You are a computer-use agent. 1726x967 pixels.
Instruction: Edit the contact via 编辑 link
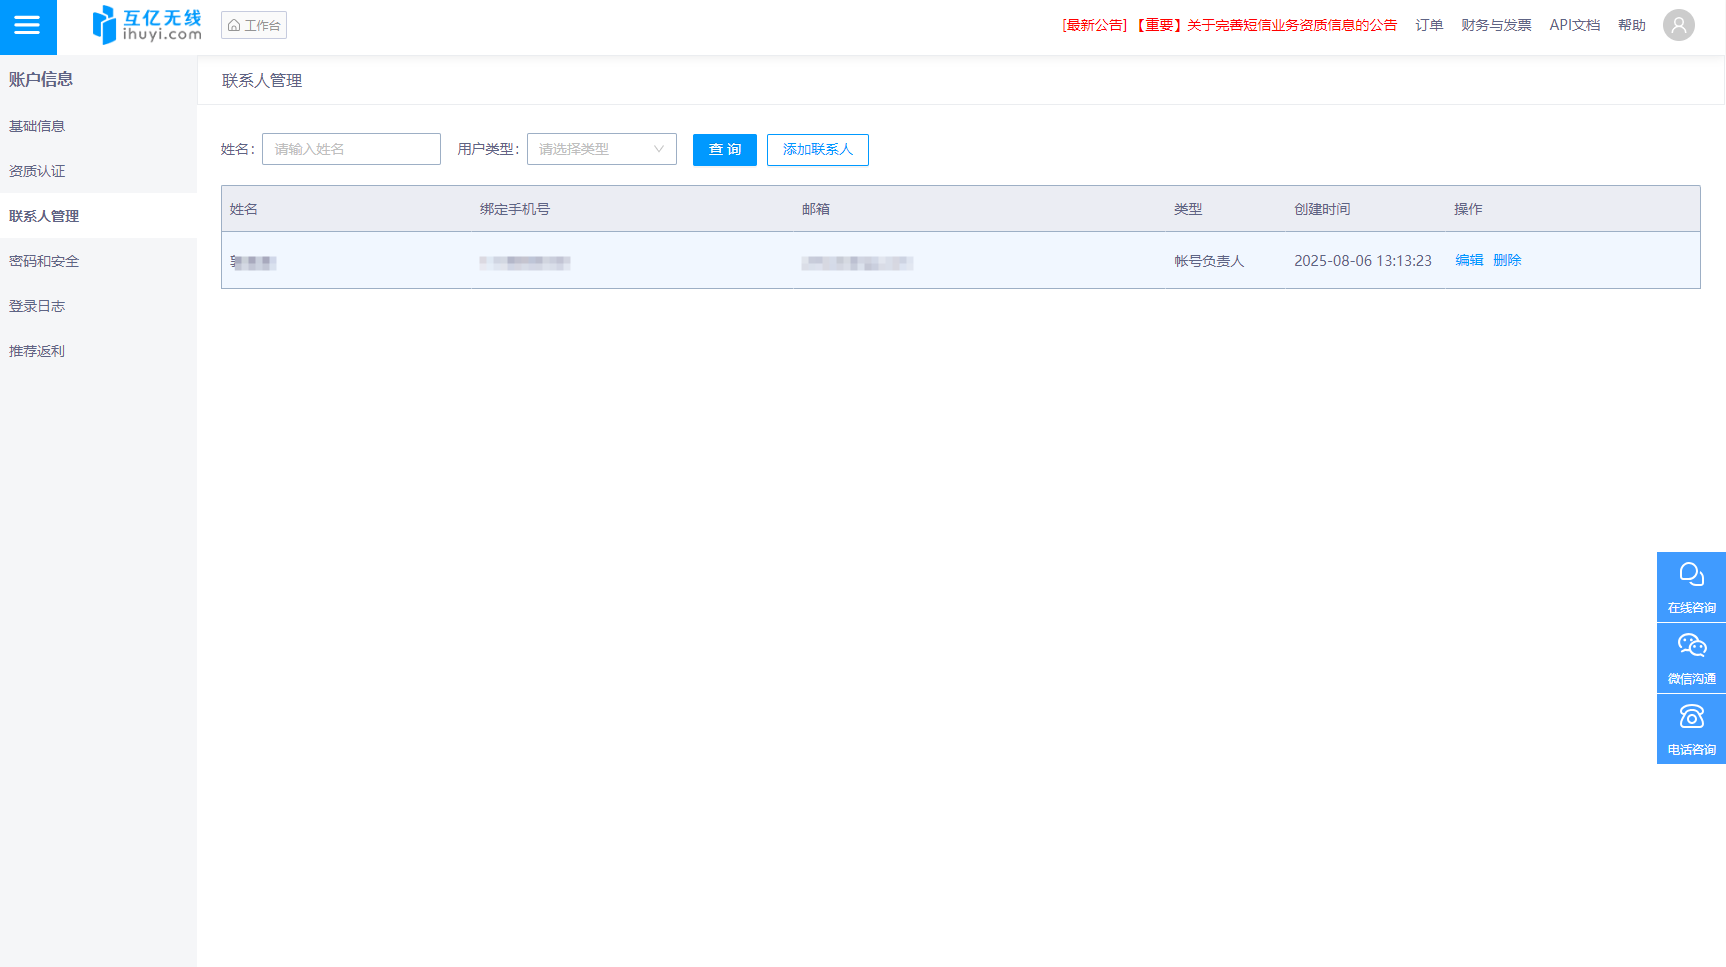click(1468, 260)
